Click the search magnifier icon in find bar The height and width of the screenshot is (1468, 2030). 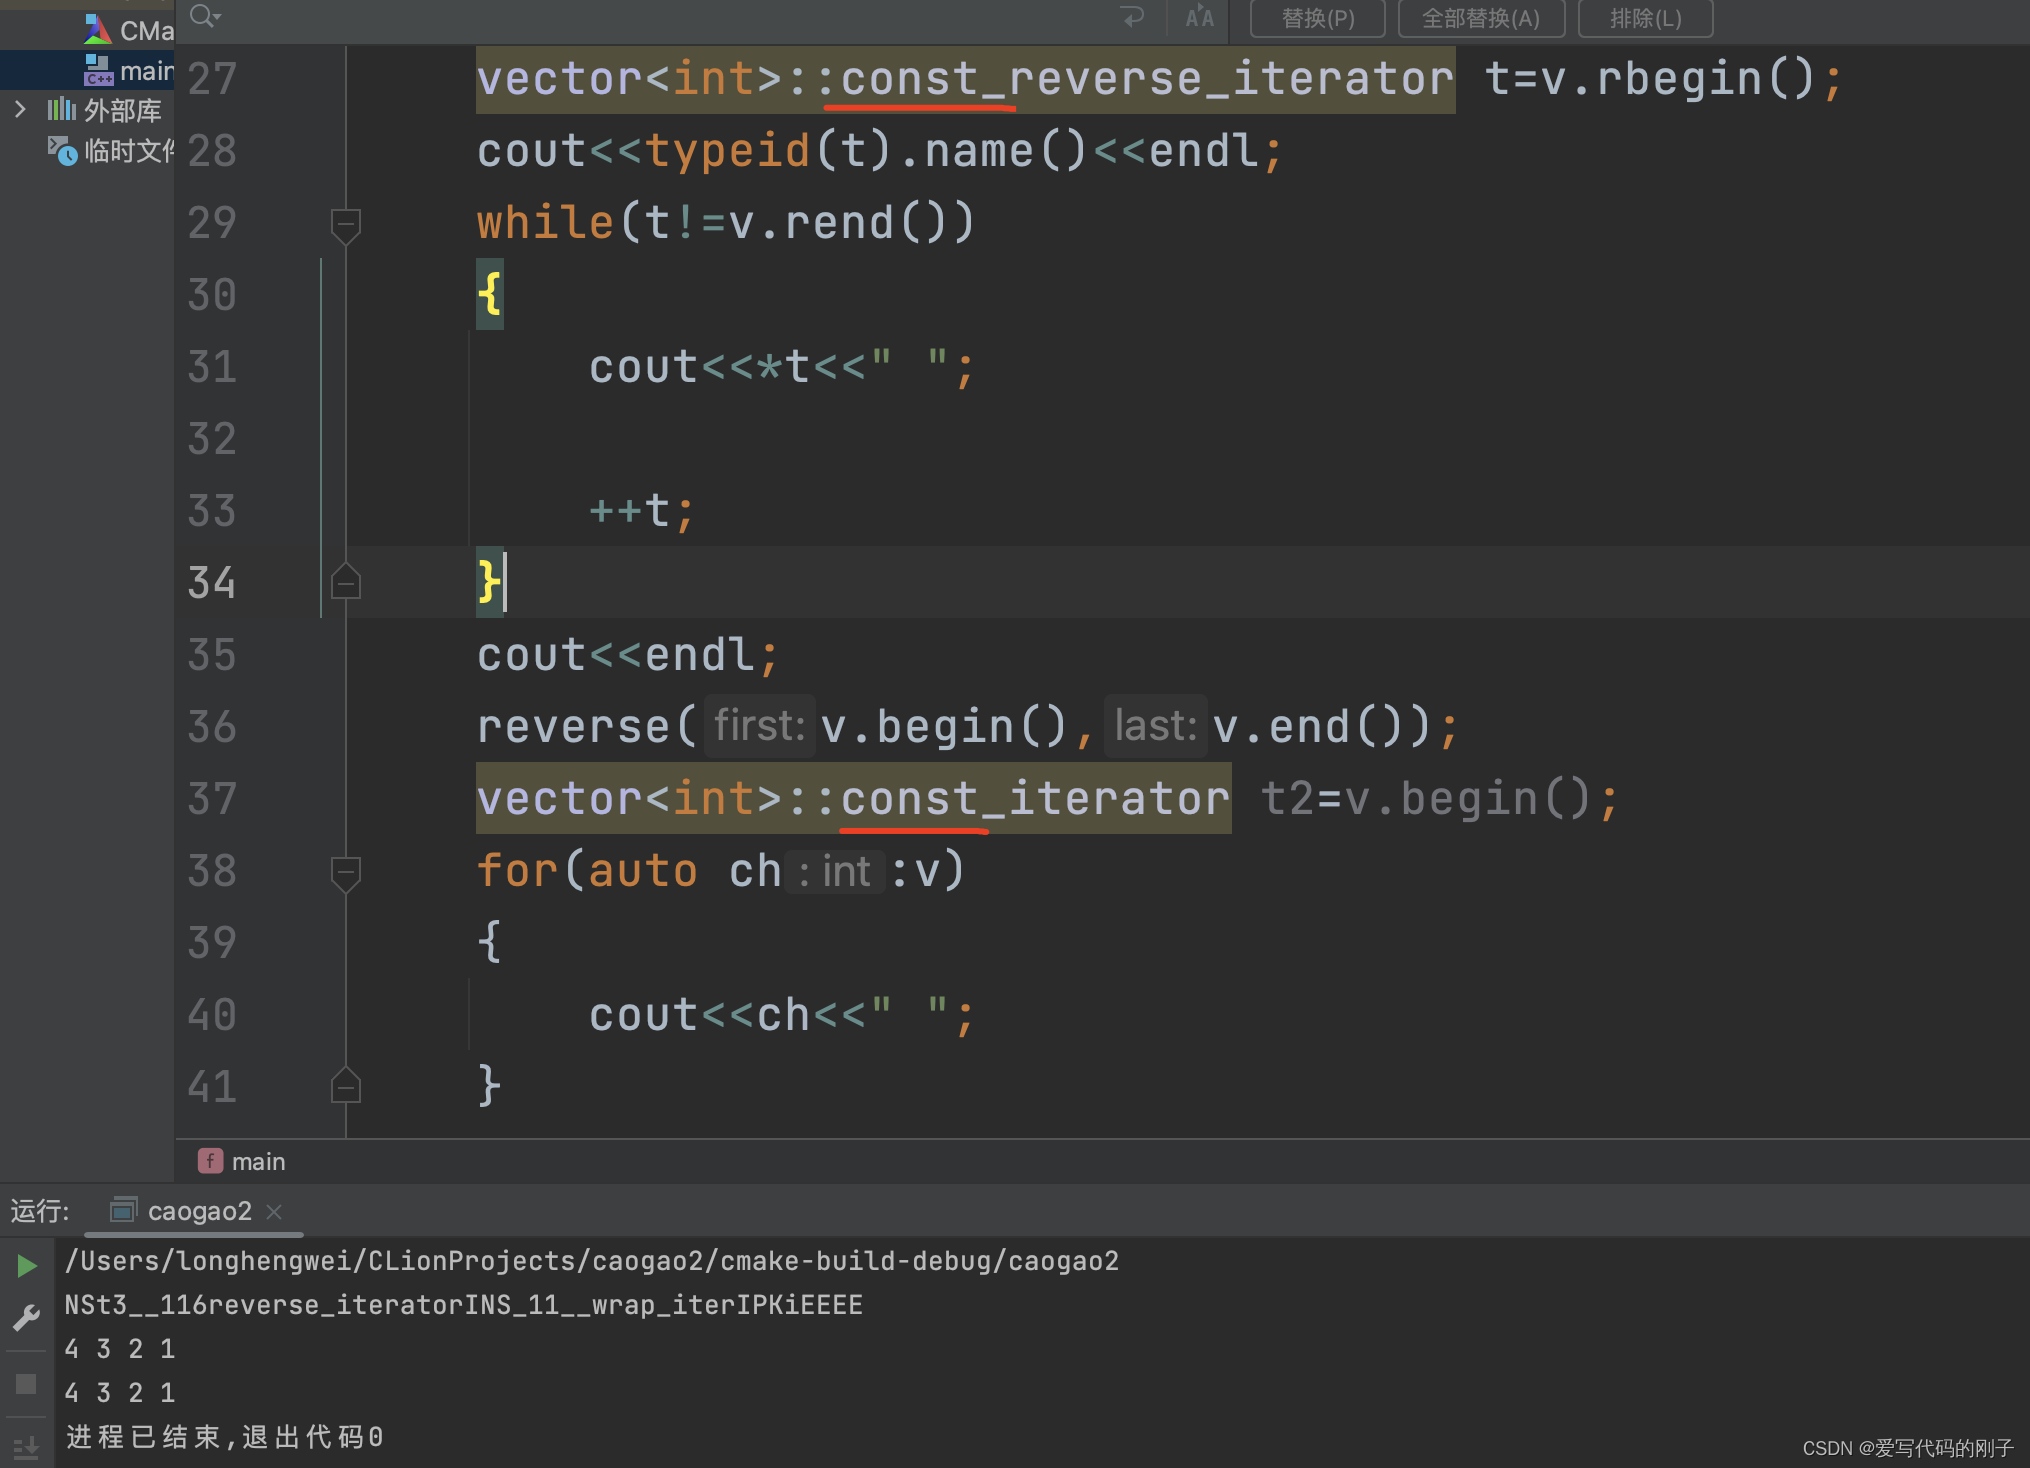pyautogui.click(x=204, y=16)
